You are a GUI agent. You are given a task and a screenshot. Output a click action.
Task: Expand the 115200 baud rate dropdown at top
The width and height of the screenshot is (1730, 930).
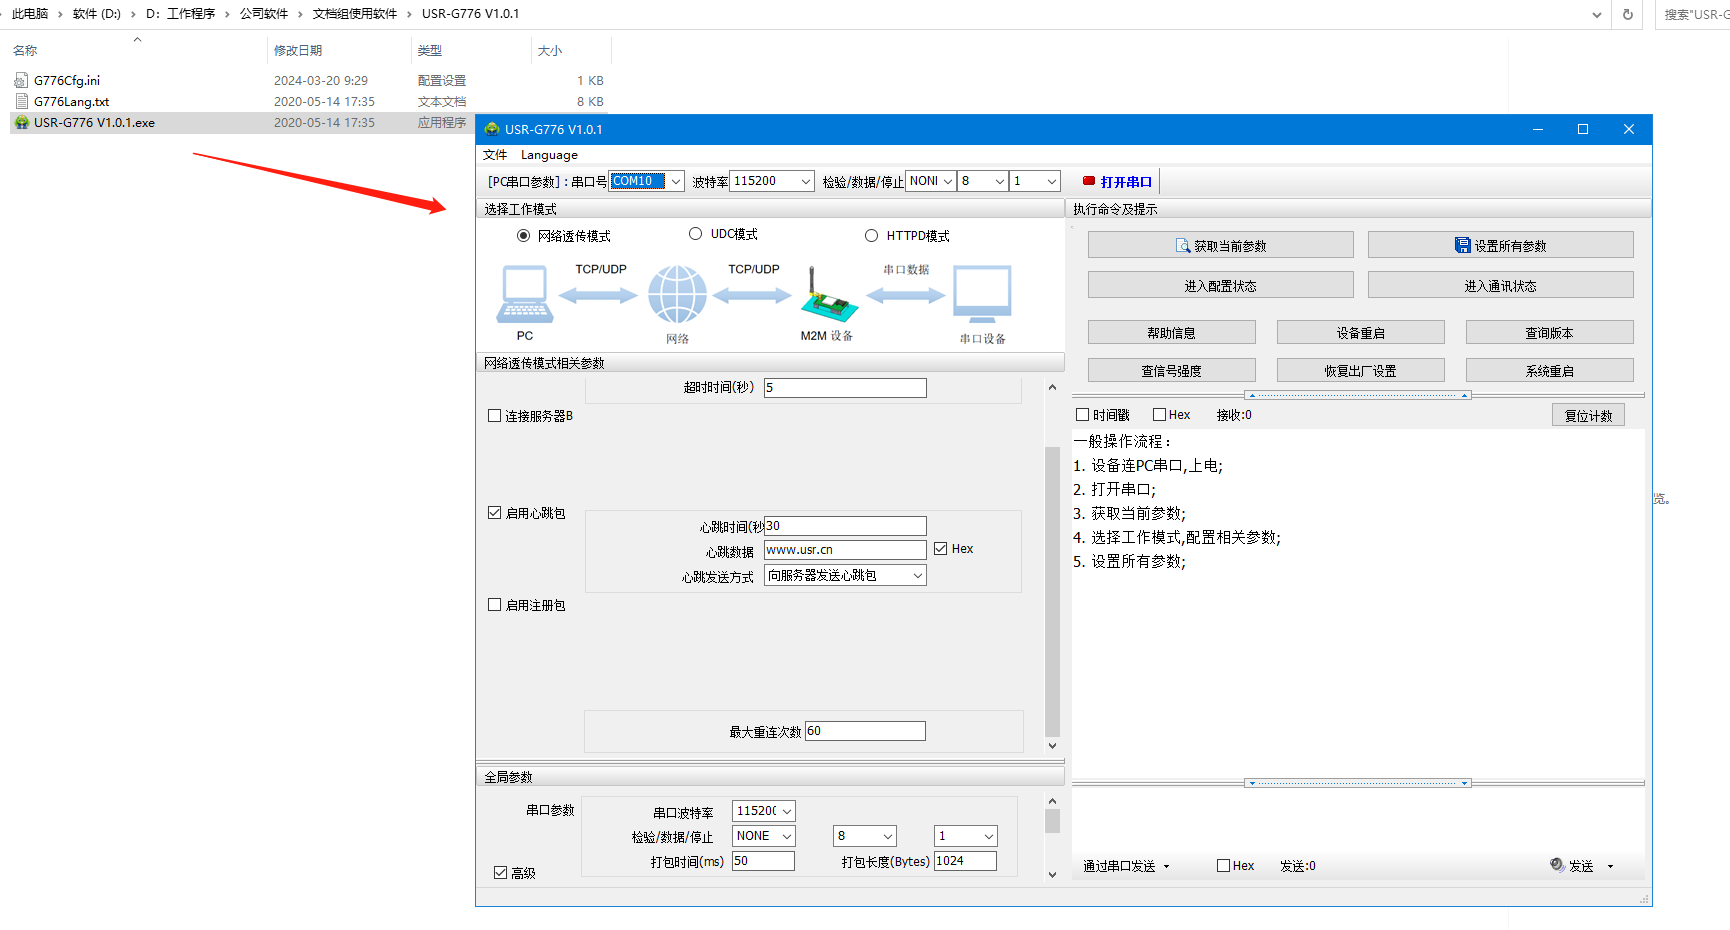[x=805, y=181]
